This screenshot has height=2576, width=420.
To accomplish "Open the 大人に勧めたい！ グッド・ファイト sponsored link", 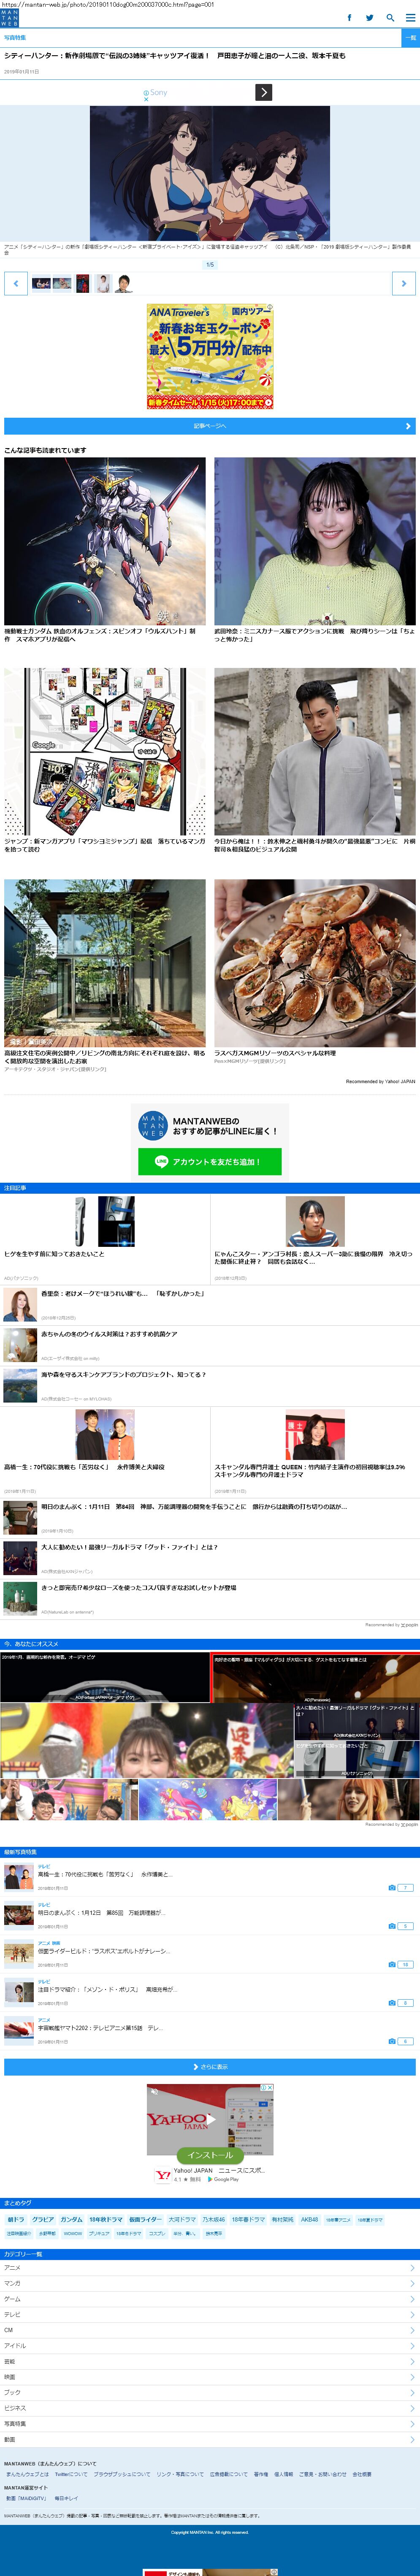I will tap(129, 1547).
